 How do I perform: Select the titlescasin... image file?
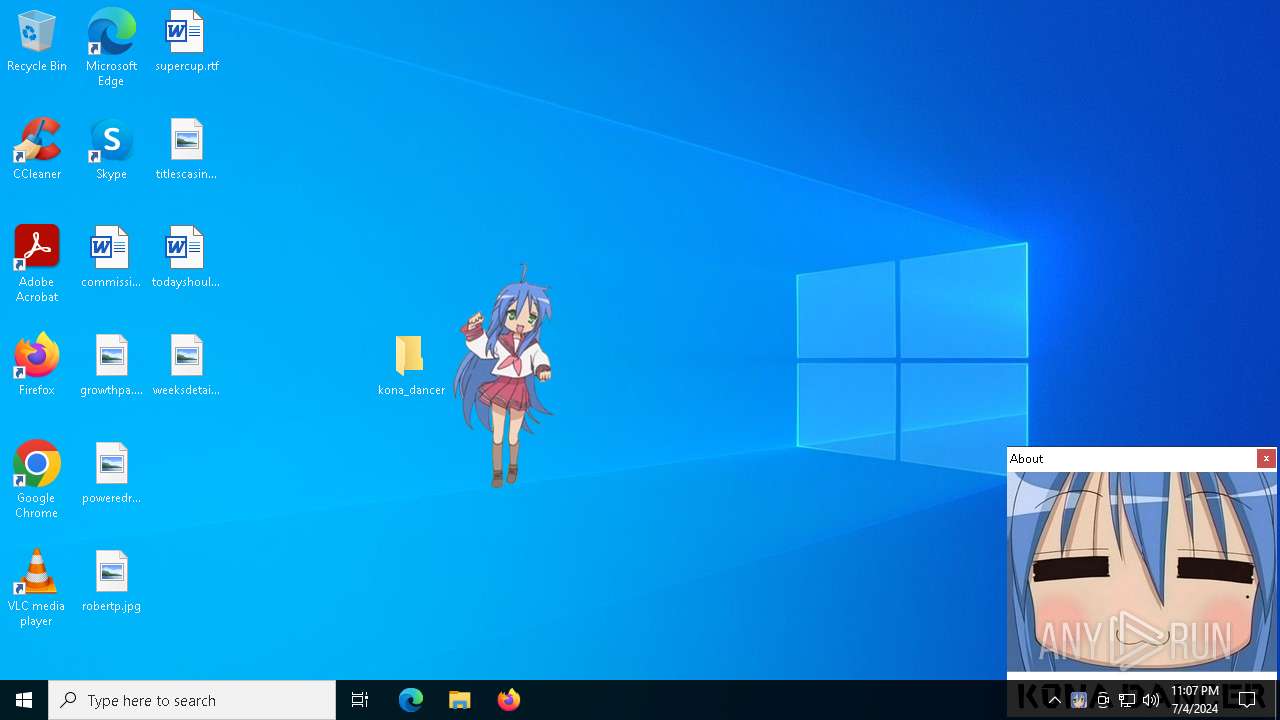(x=186, y=150)
